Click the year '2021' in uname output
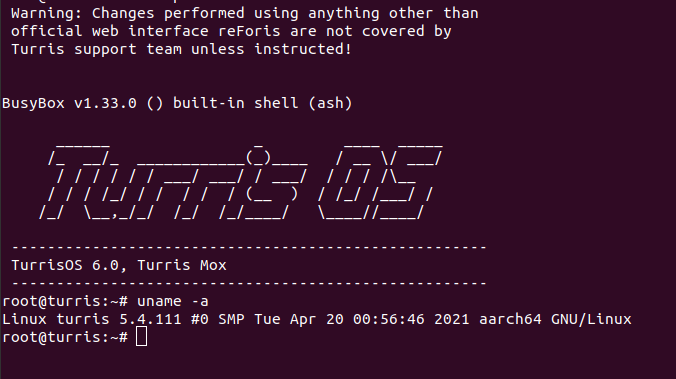 (x=452, y=319)
